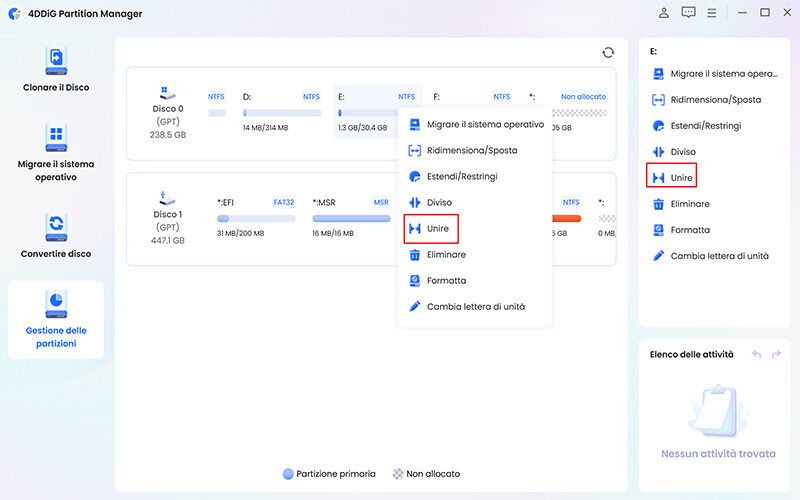Image resolution: width=800 pixels, height=500 pixels.
Task: Click Diviso in the context menu
Action: [x=439, y=202]
